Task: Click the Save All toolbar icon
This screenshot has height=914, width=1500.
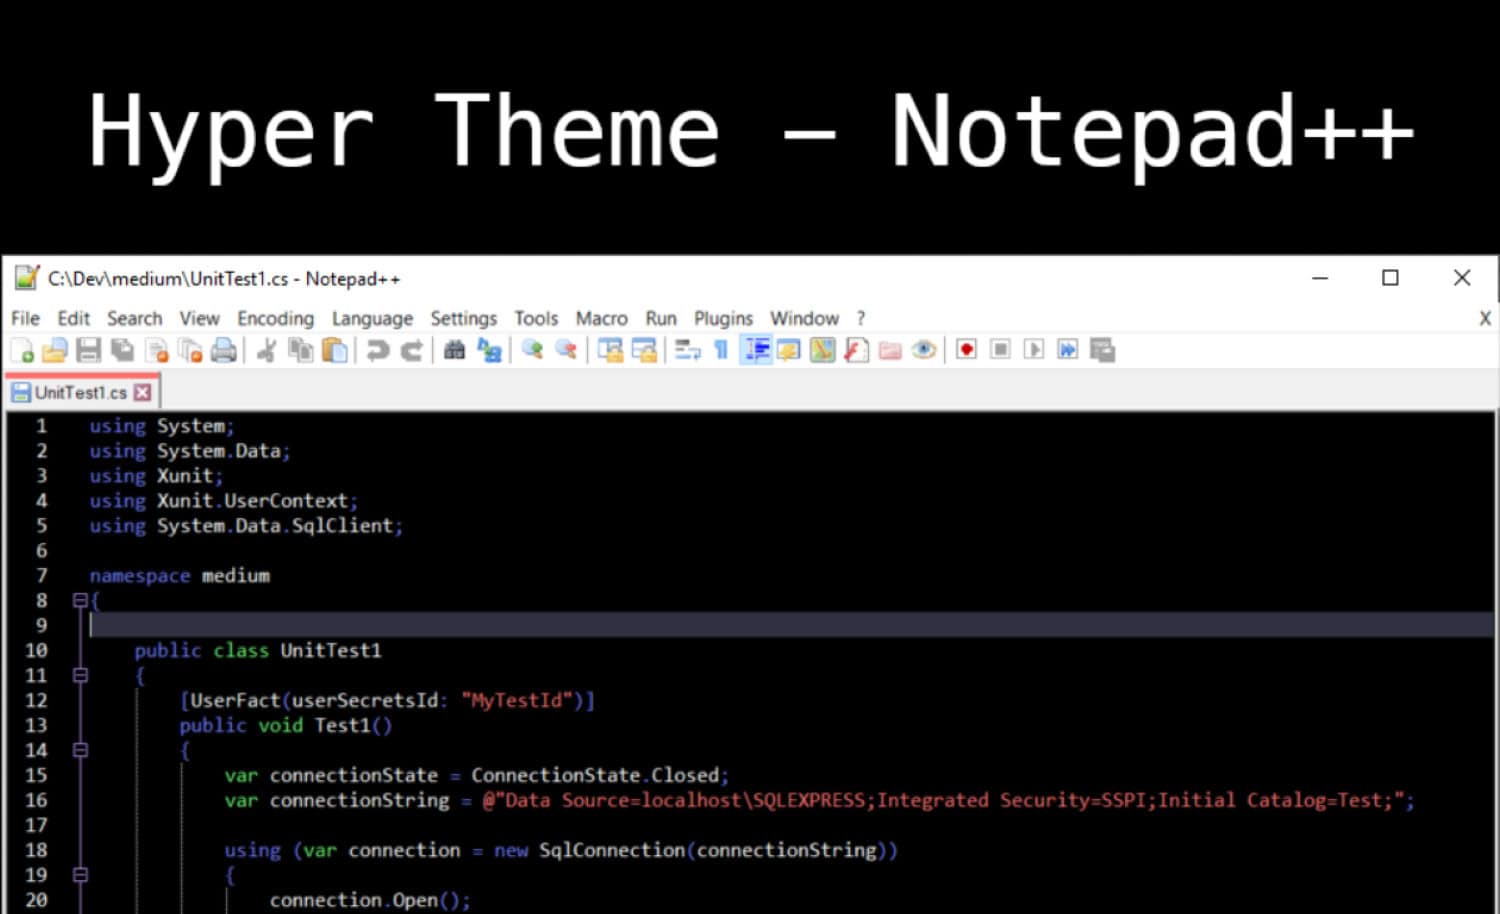Action: click(x=123, y=350)
